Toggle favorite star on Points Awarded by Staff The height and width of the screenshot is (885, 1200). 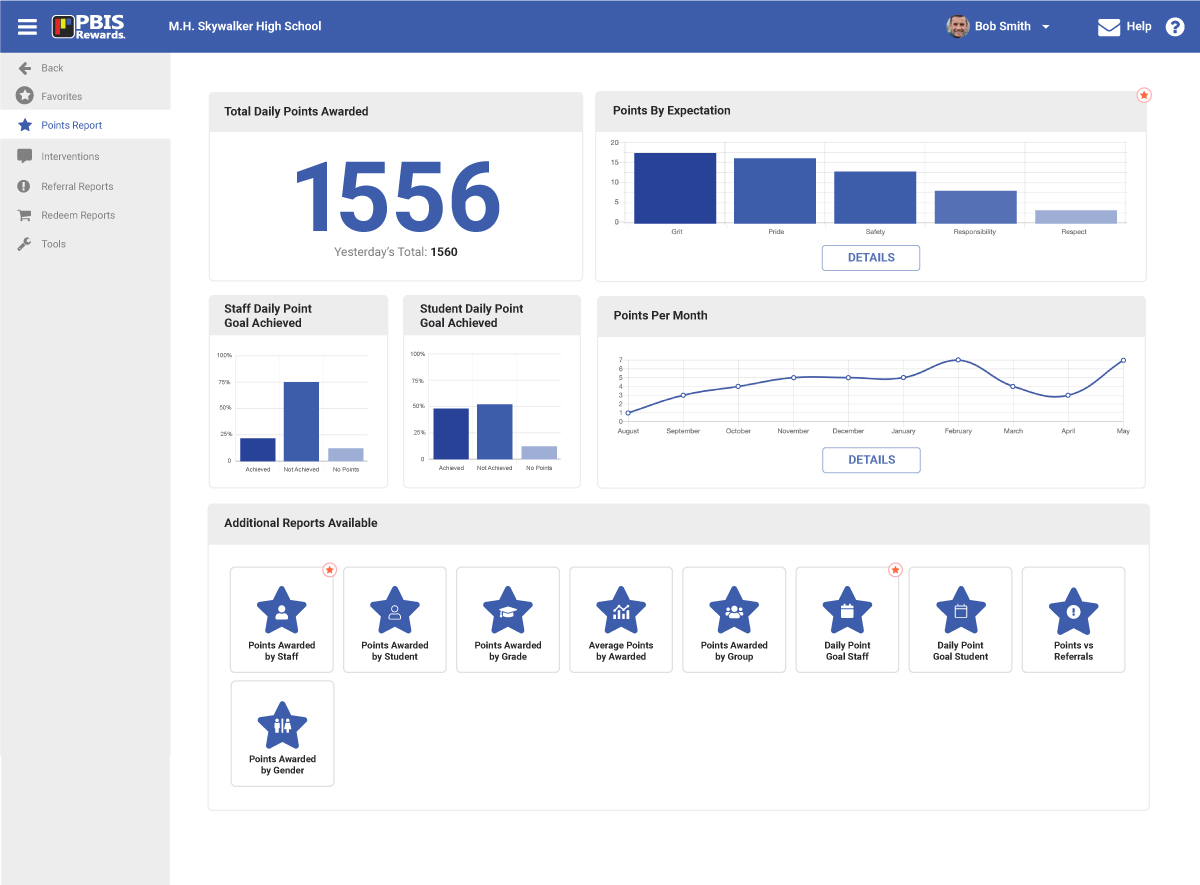click(329, 570)
